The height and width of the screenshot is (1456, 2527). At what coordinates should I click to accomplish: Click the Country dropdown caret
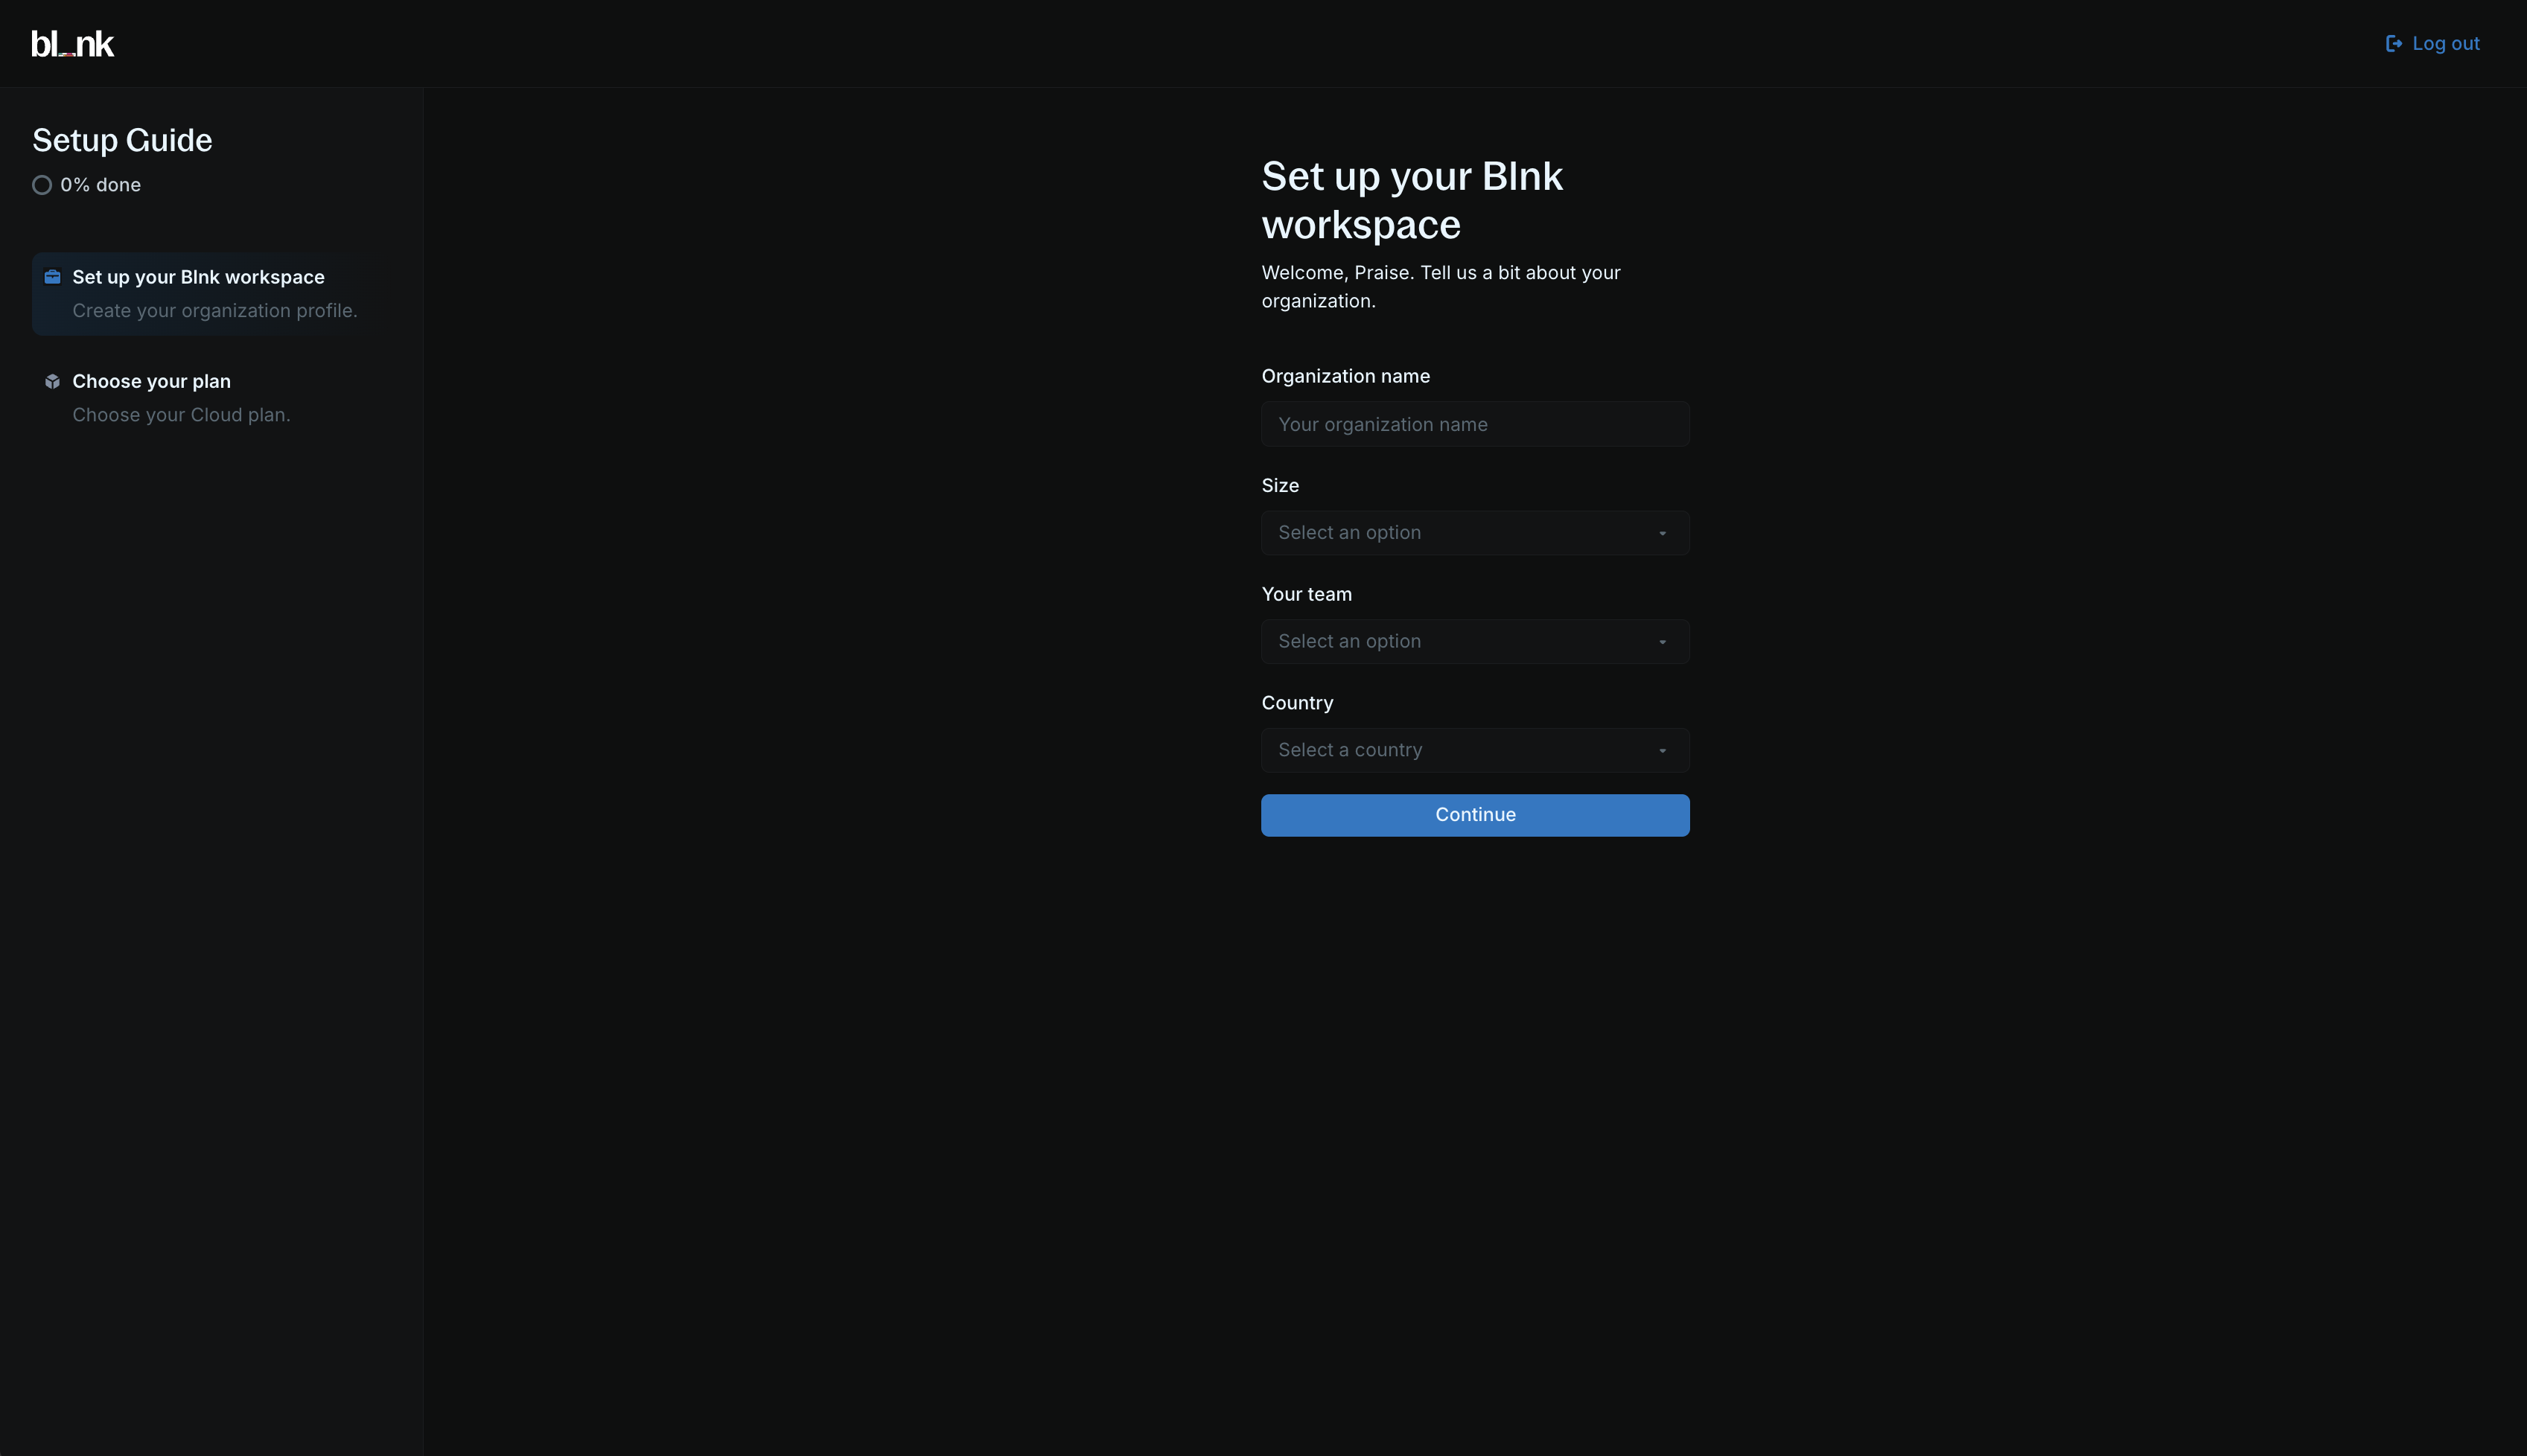tap(1662, 751)
